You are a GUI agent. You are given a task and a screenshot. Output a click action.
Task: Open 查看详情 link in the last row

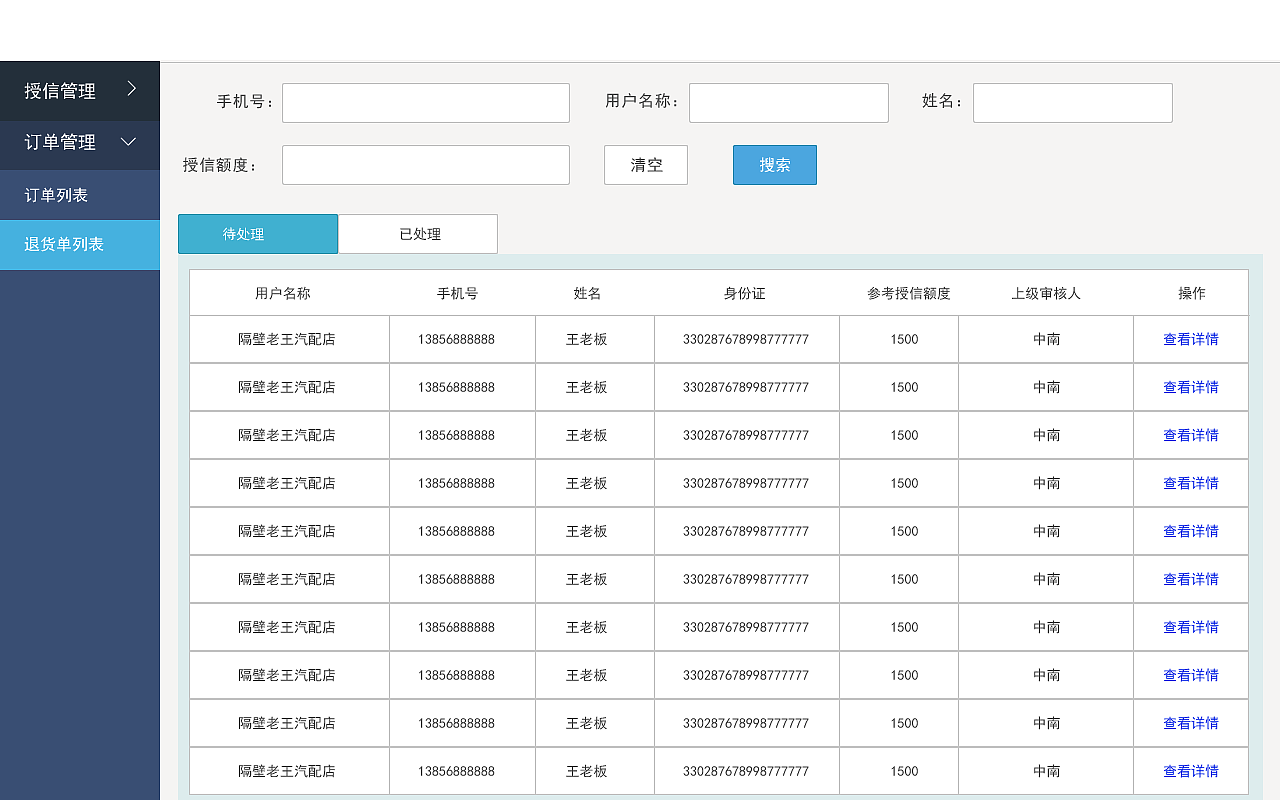tap(1191, 771)
